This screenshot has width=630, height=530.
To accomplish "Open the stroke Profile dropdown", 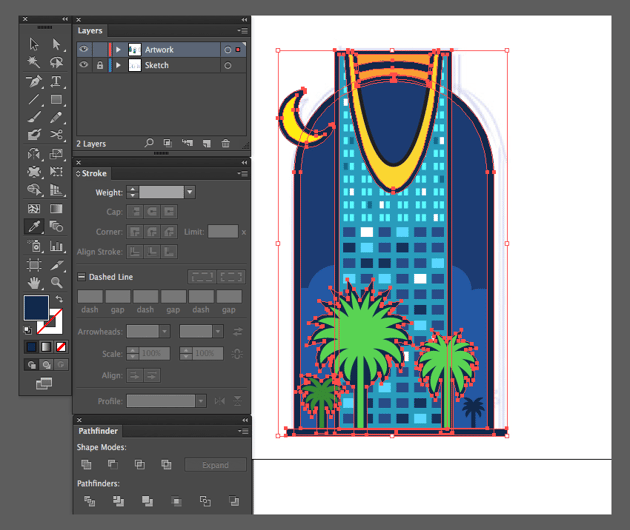I will coord(201,401).
